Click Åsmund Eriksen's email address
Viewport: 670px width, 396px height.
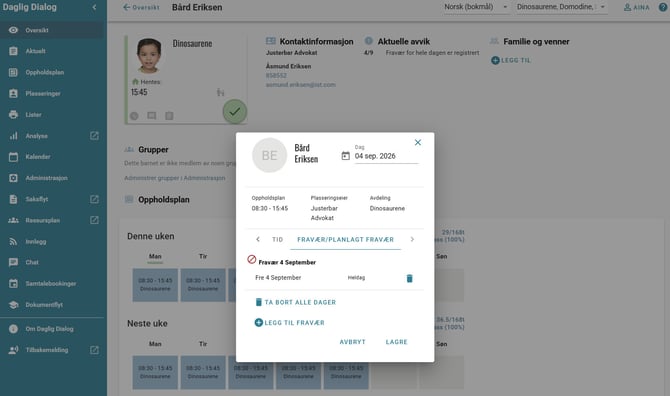click(x=300, y=85)
